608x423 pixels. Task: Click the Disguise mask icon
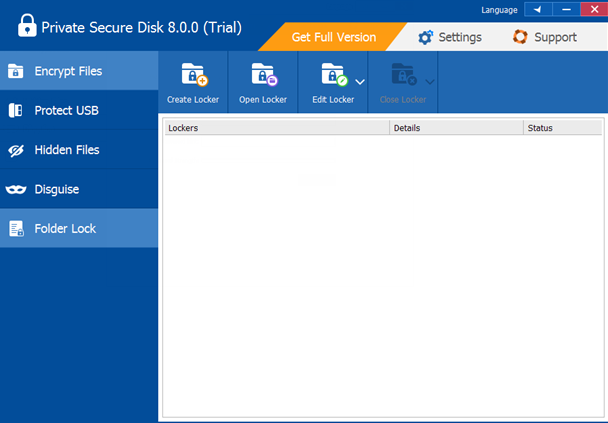pyautogui.click(x=16, y=189)
